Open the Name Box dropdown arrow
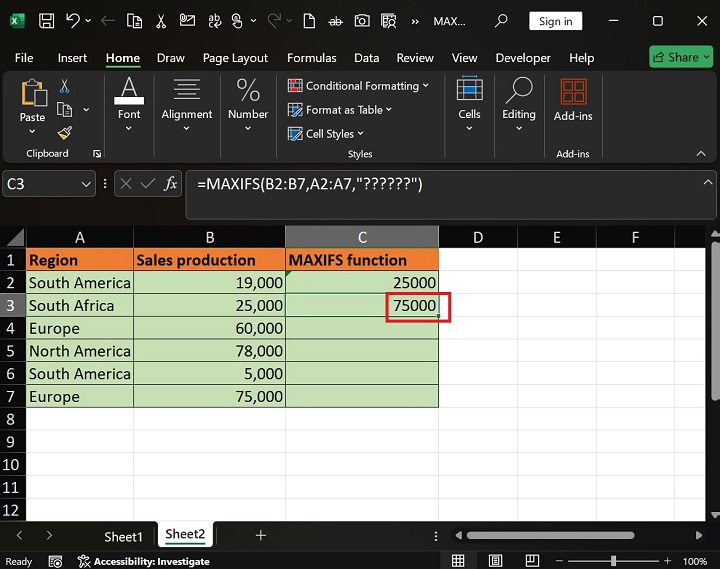720x569 pixels. pos(85,184)
